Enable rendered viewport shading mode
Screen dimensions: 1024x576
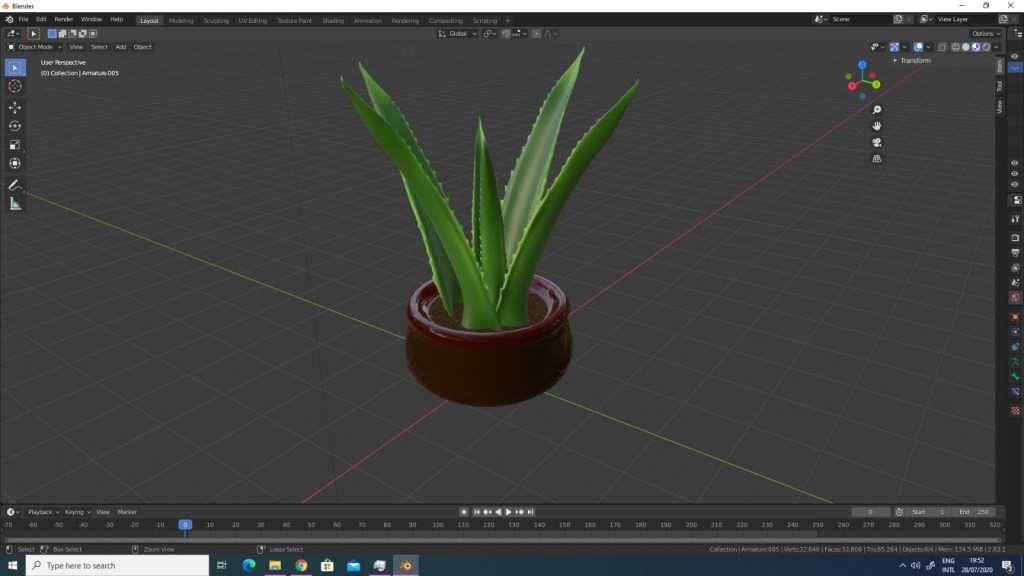click(x=987, y=47)
